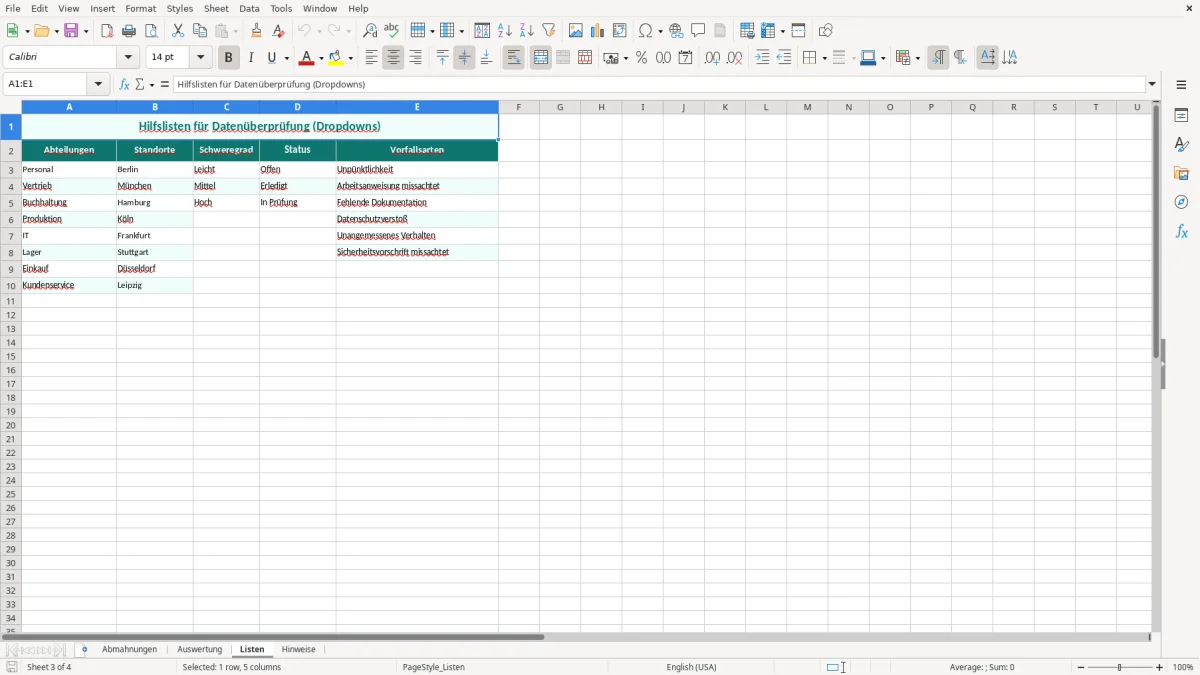Sort ascending

click(505, 31)
